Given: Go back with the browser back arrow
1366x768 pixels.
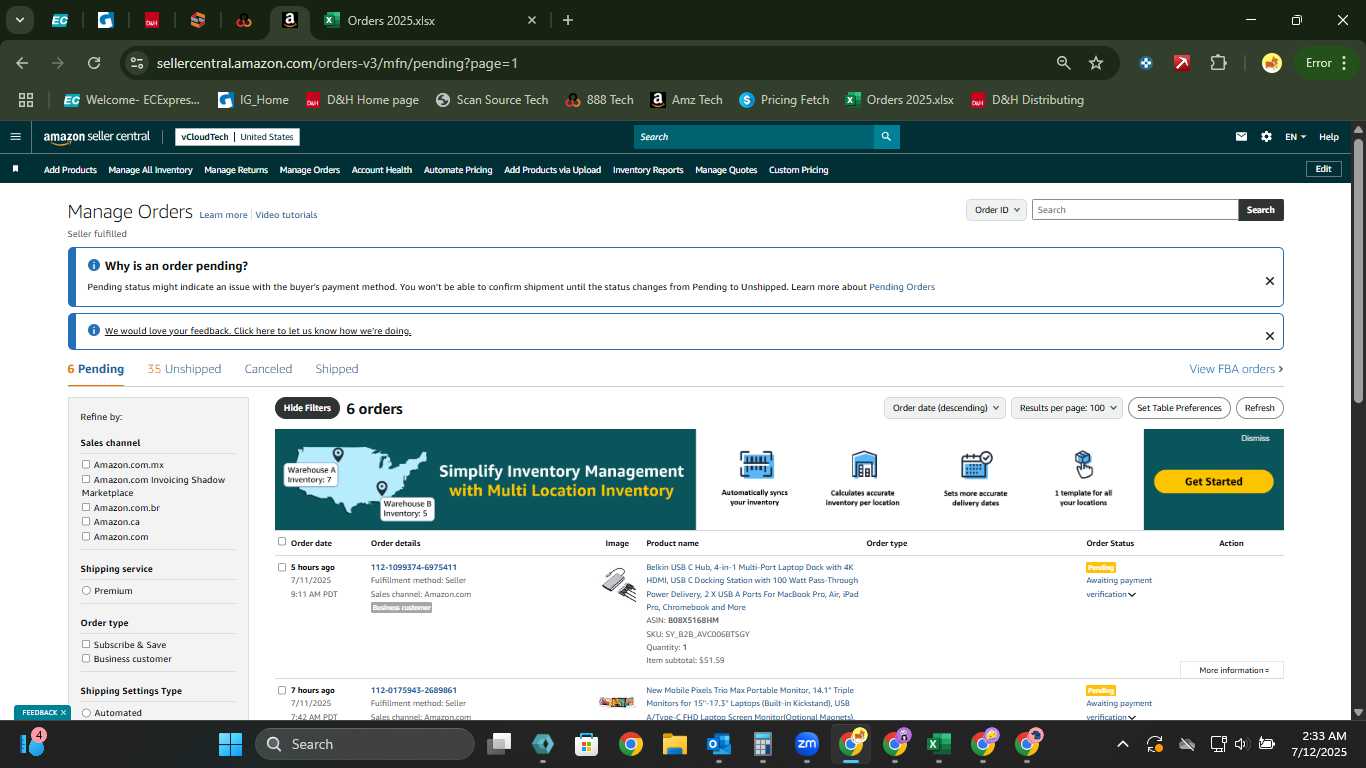Looking at the screenshot, I should click(22, 63).
